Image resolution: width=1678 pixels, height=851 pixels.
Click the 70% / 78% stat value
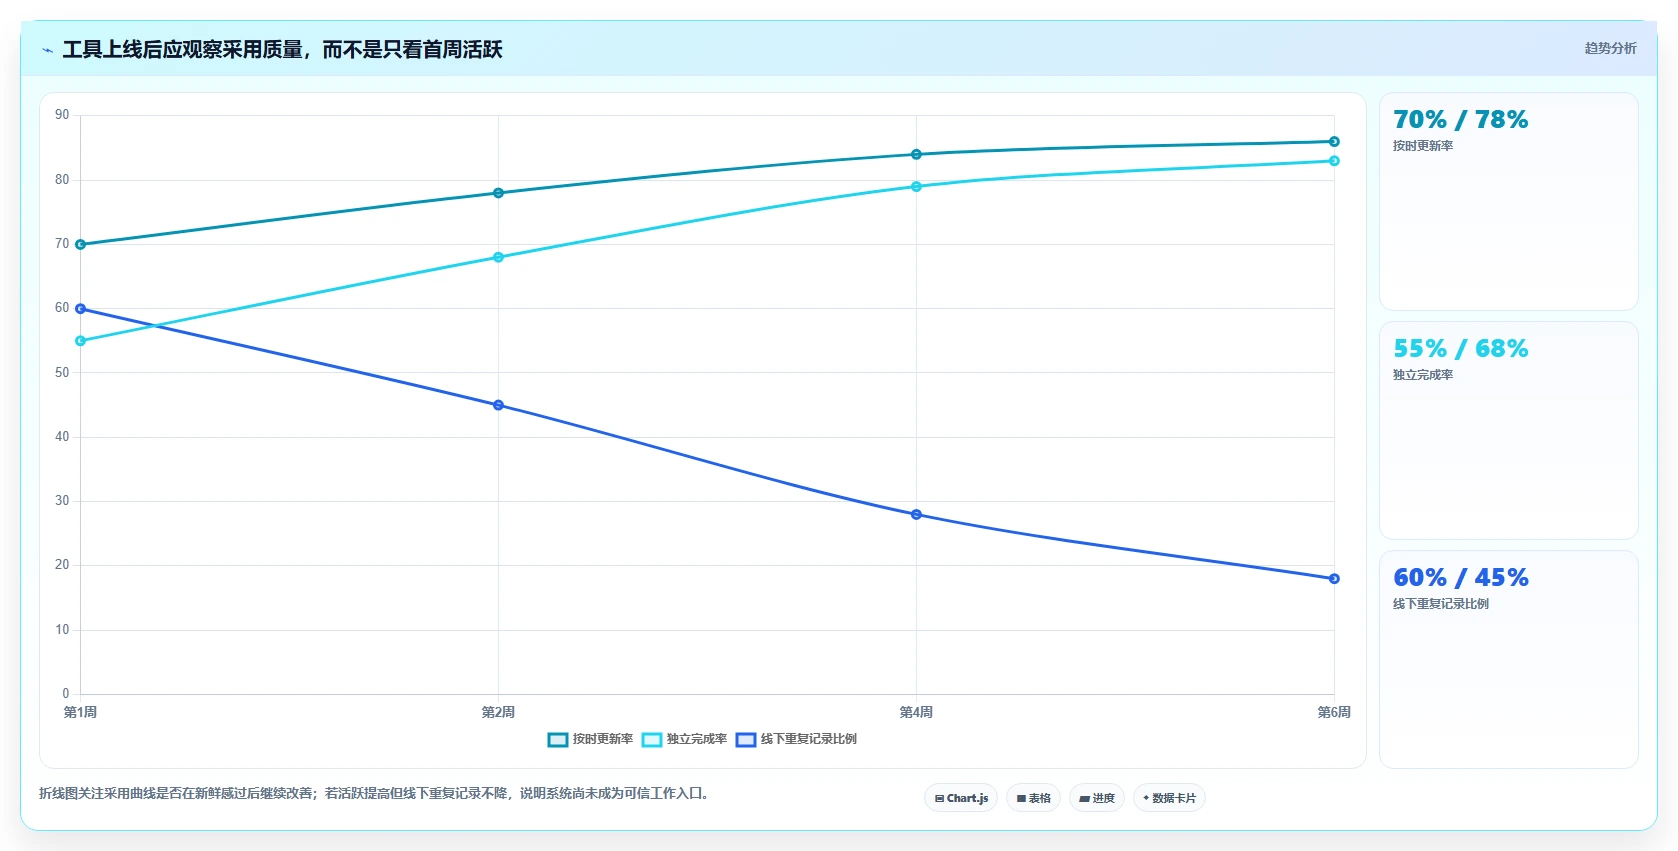[1461, 120]
